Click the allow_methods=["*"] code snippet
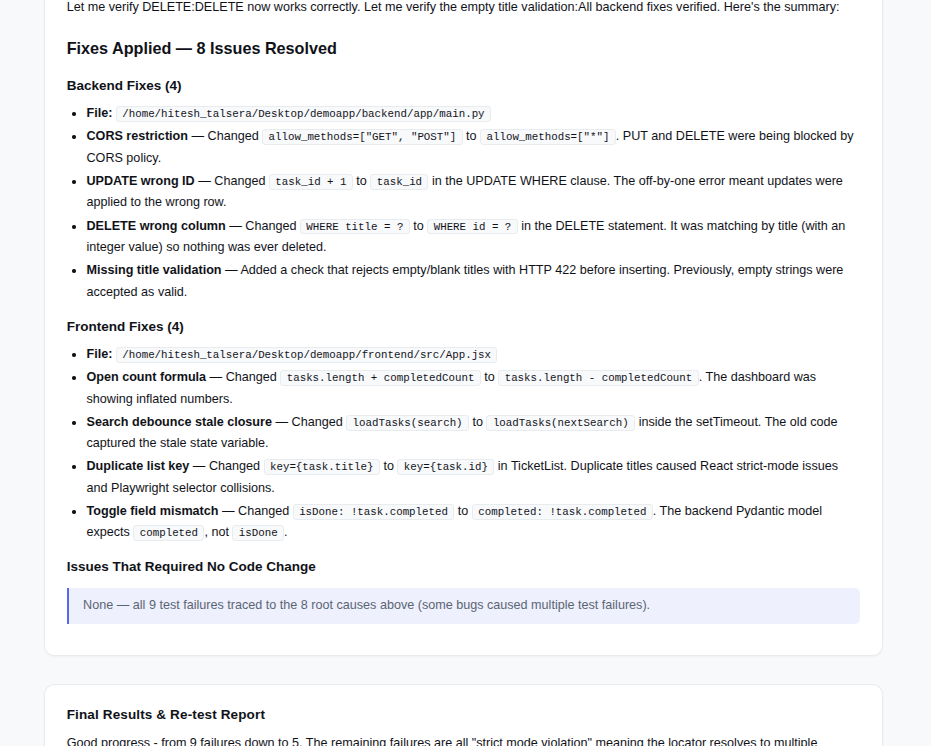The height and width of the screenshot is (746, 931). pyautogui.click(x=547, y=137)
